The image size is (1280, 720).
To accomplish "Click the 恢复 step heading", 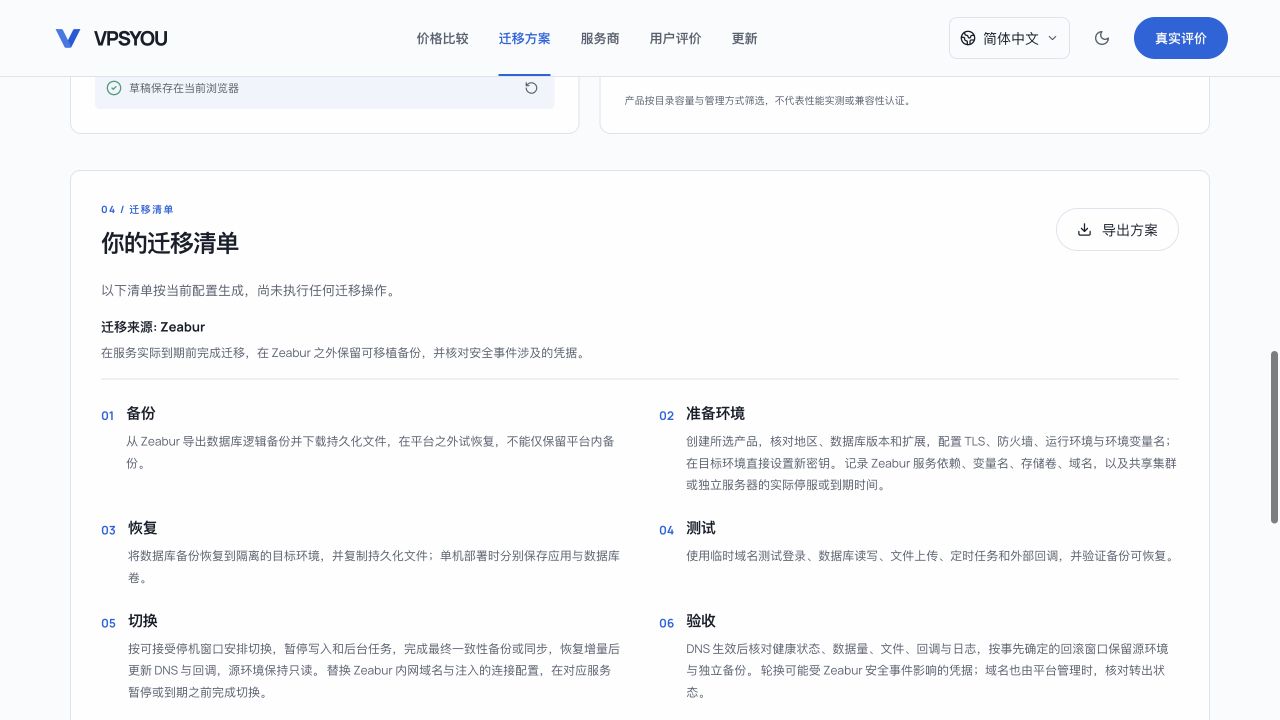I will 143,528.
